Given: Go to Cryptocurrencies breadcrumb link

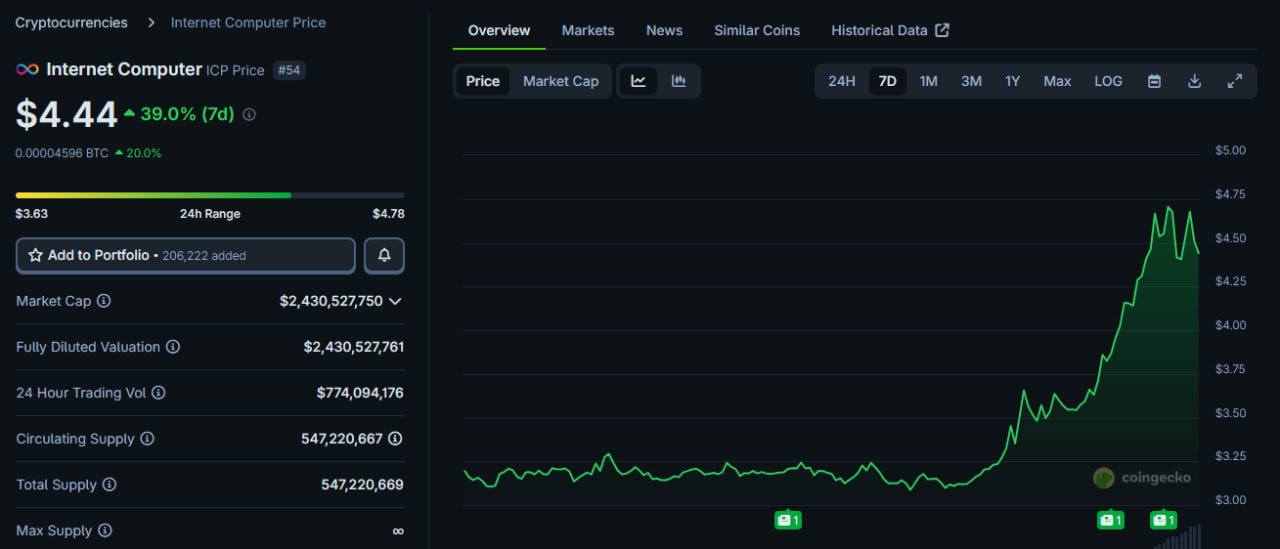Looking at the screenshot, I should click(71, 22).
